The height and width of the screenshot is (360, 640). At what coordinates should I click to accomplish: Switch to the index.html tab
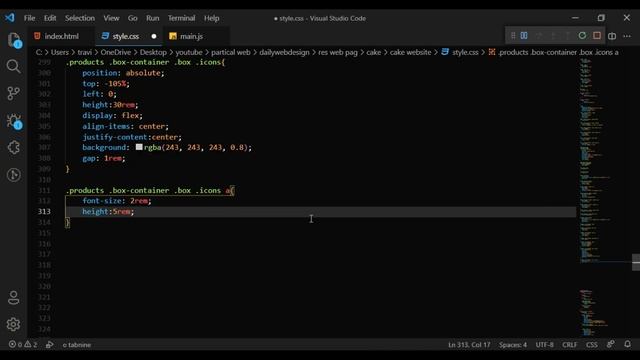coord(61,36)
